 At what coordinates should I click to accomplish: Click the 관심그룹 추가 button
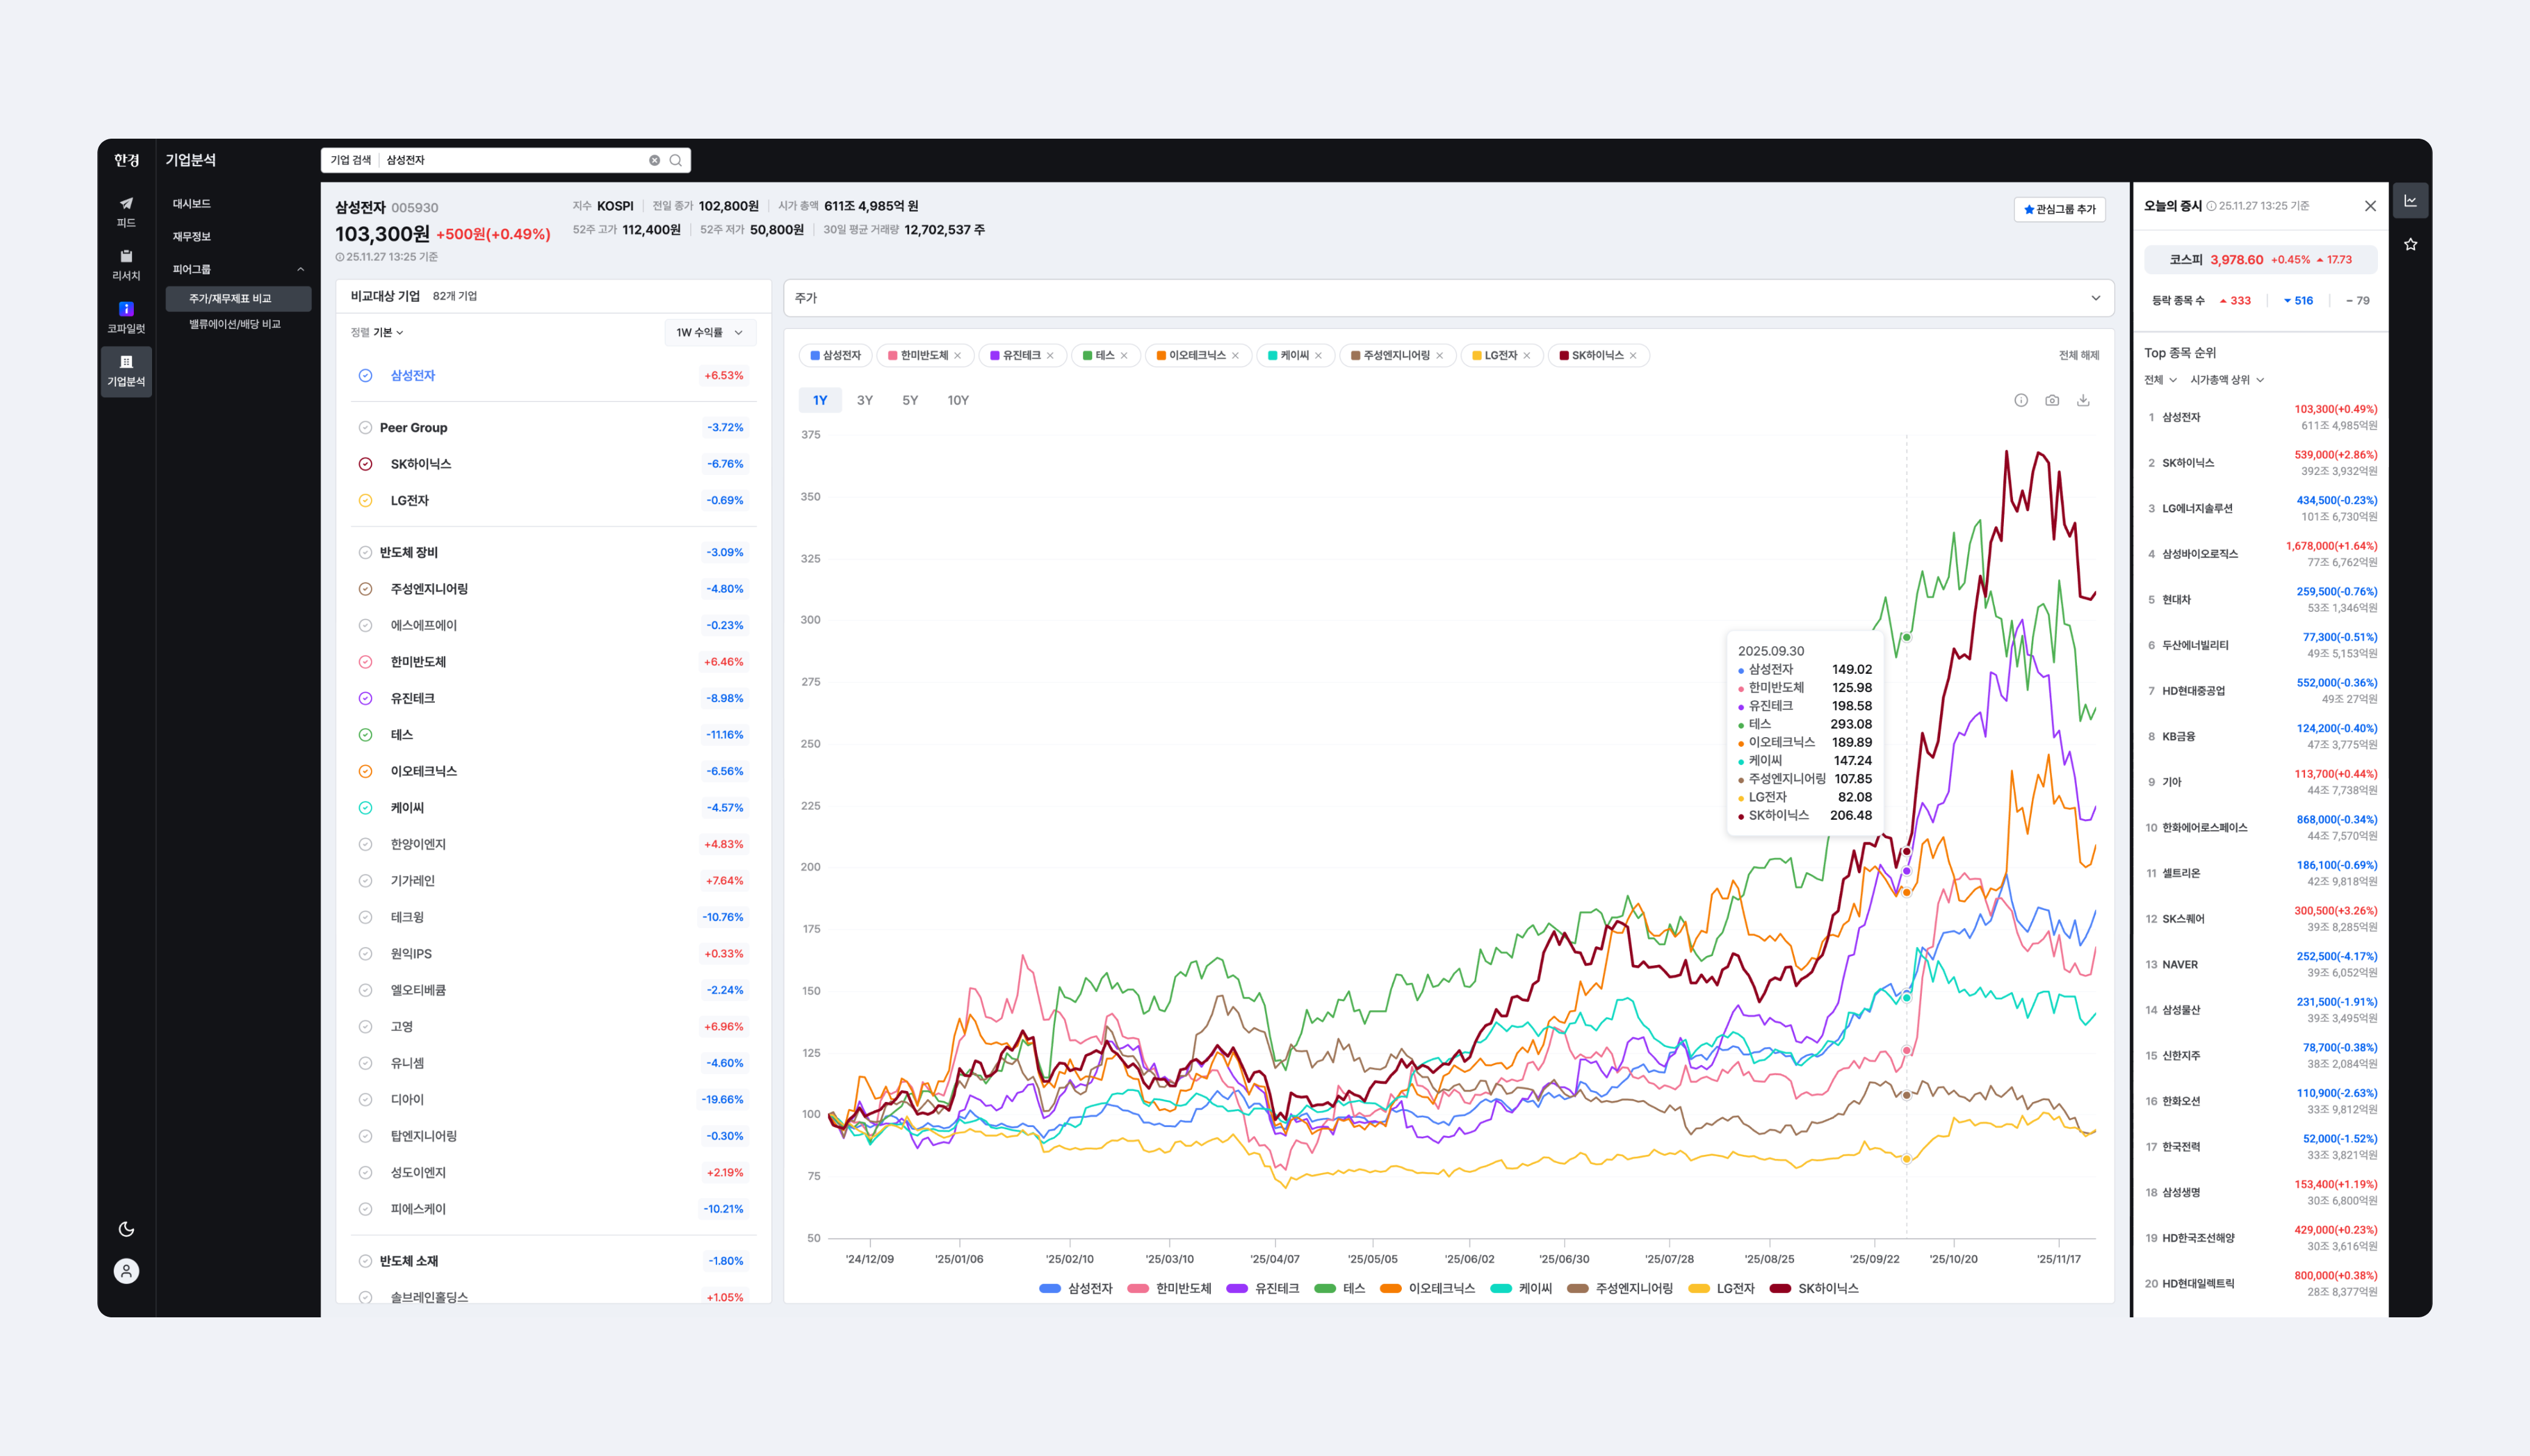(2059, 209)
